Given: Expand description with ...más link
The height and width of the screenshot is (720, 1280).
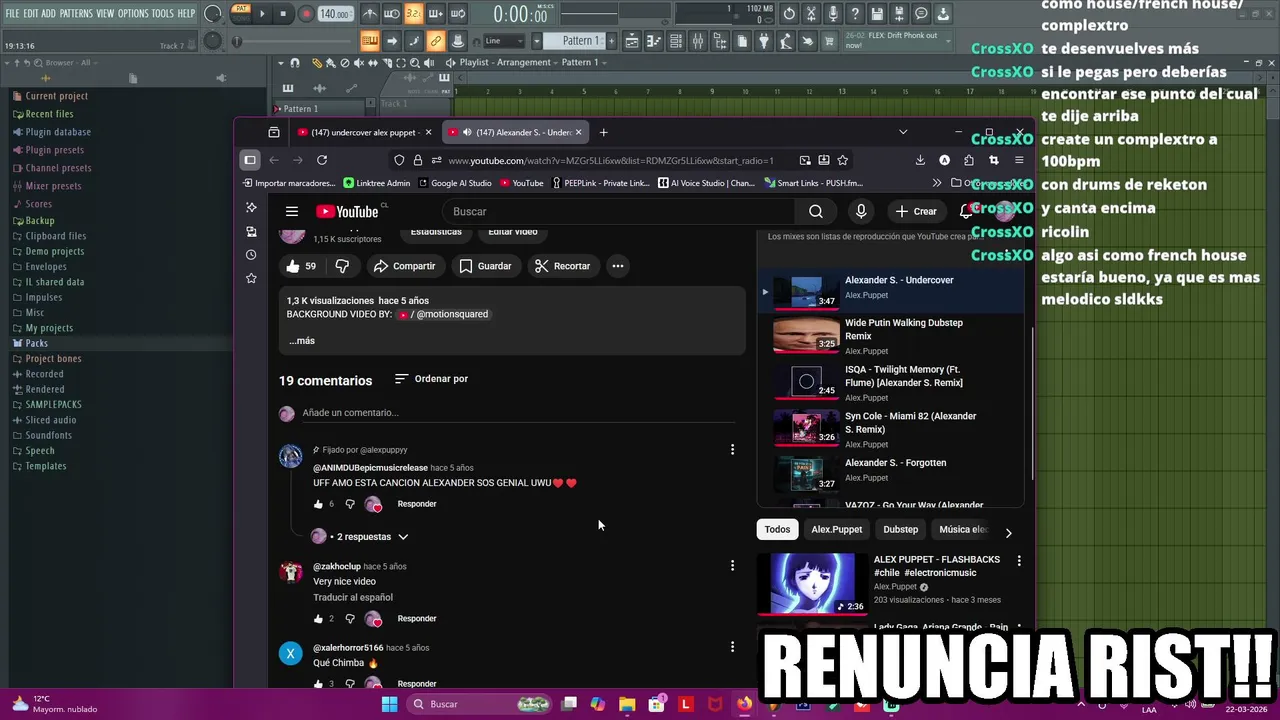Looking at the screenshot, I should coord(302,341).
